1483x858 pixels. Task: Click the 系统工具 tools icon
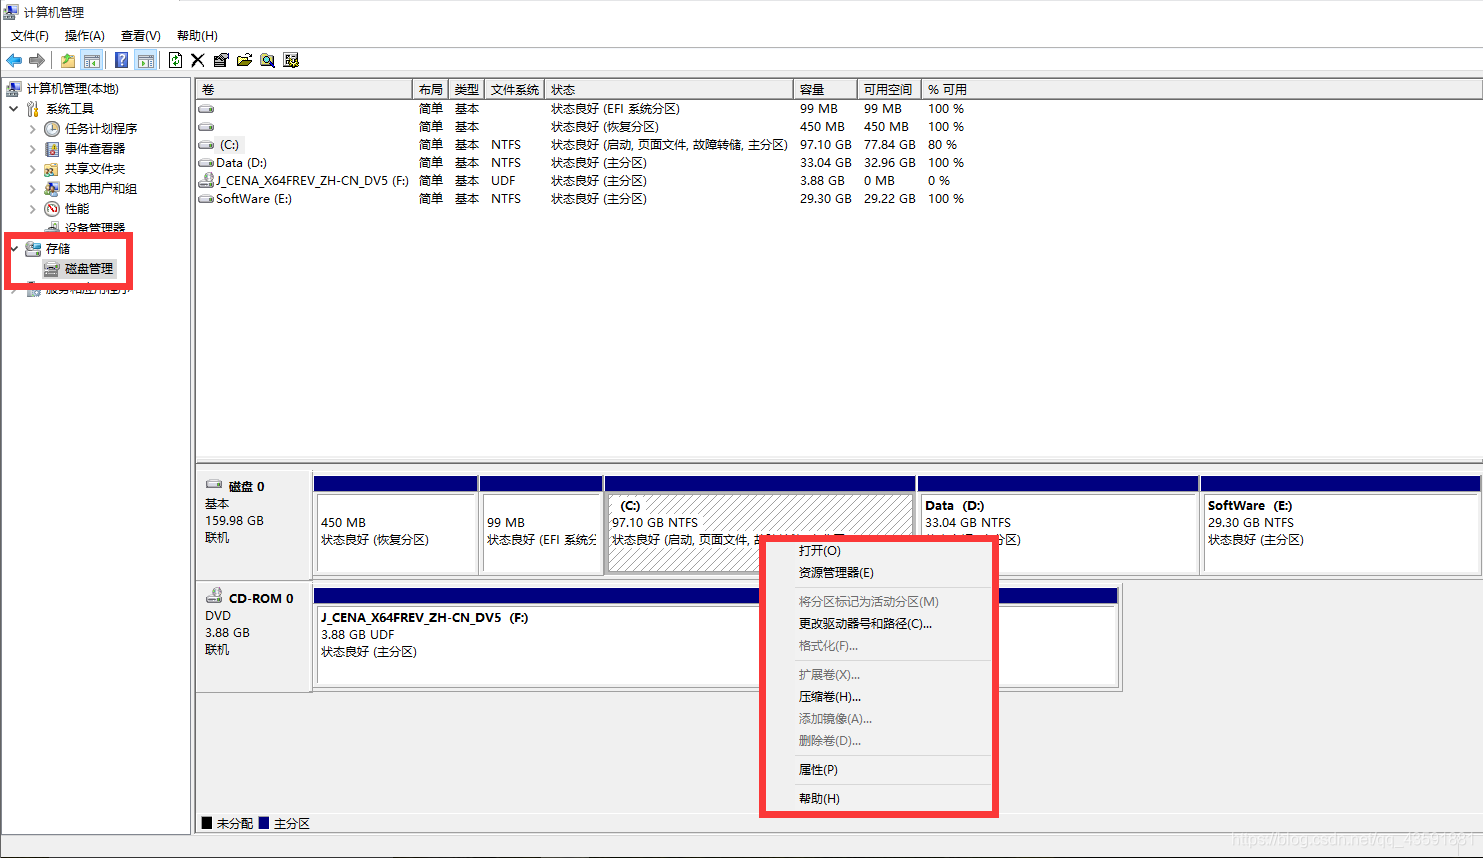[x=33, y=109]
